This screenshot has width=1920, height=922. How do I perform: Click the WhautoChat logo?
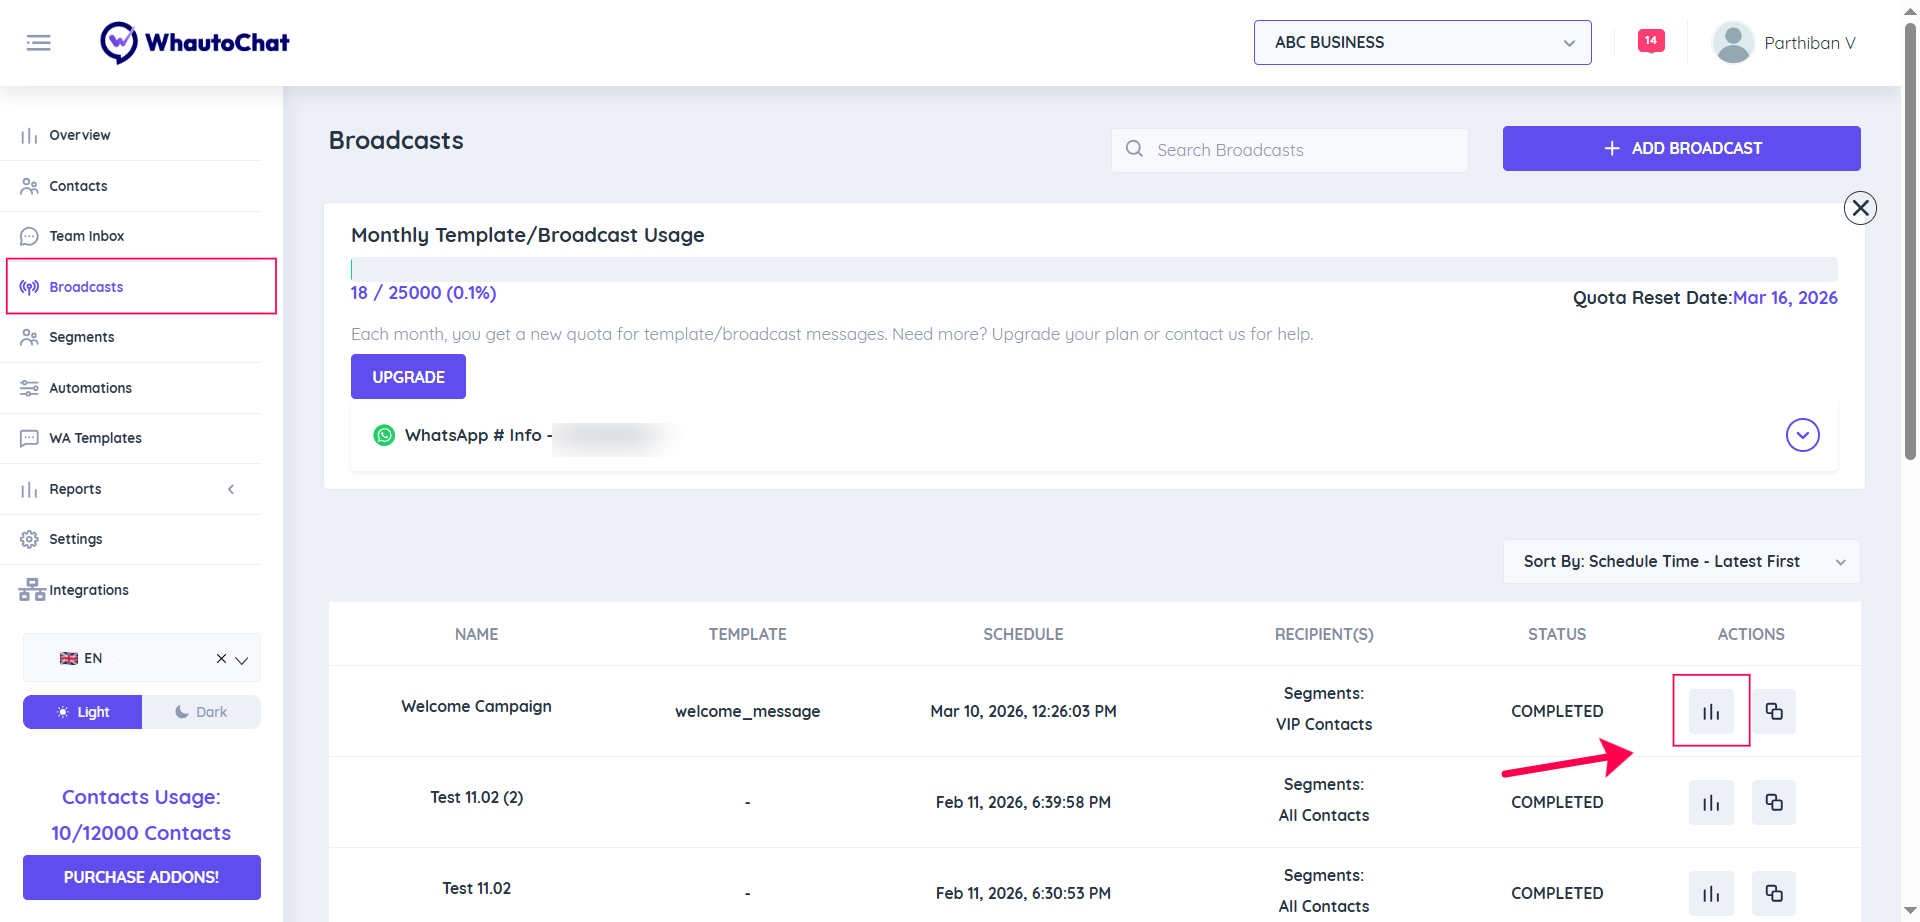tap(195, 42)
